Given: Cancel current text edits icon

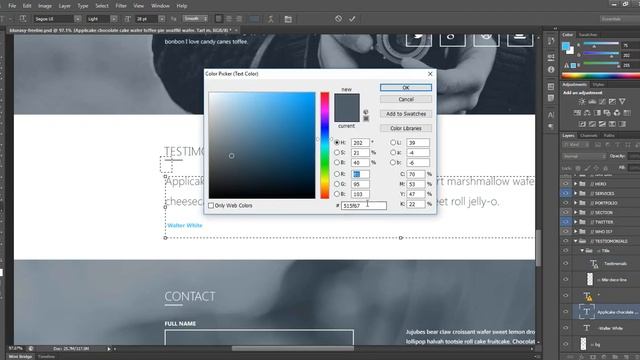Looking at the screenshot, I should pyautogui.click(x=338, y=19).
